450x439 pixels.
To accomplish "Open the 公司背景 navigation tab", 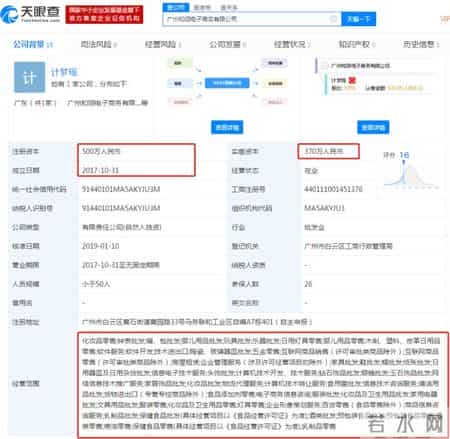I will pos(33,44).
